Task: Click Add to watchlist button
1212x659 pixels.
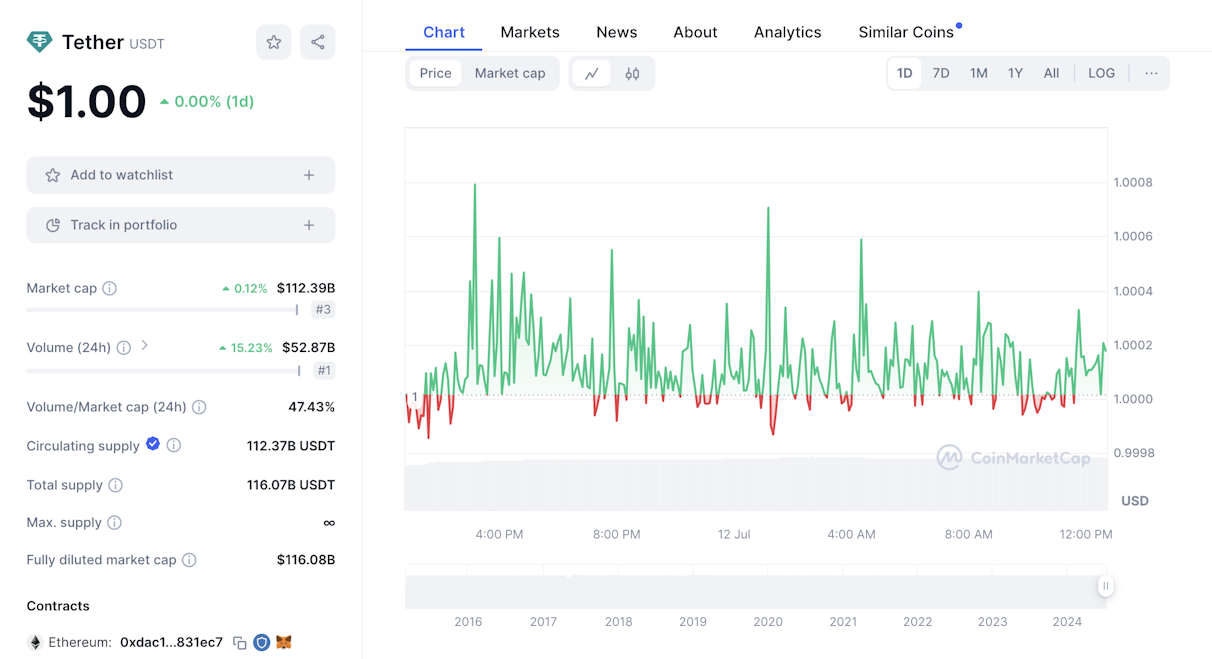Action: [x=181, y=175]
